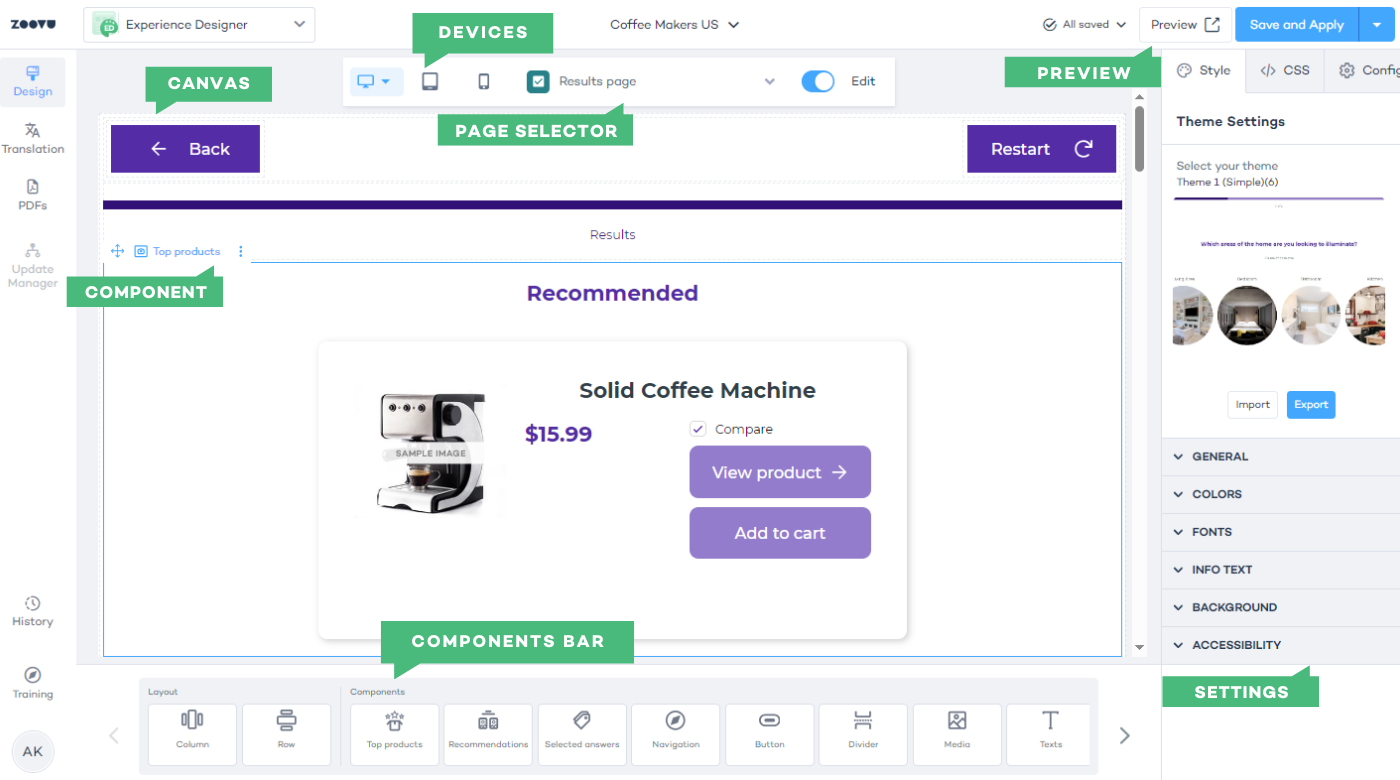Viewport: 1400px width, 780px height.
Task: Click the Preview button
Action: point(1185,25)
